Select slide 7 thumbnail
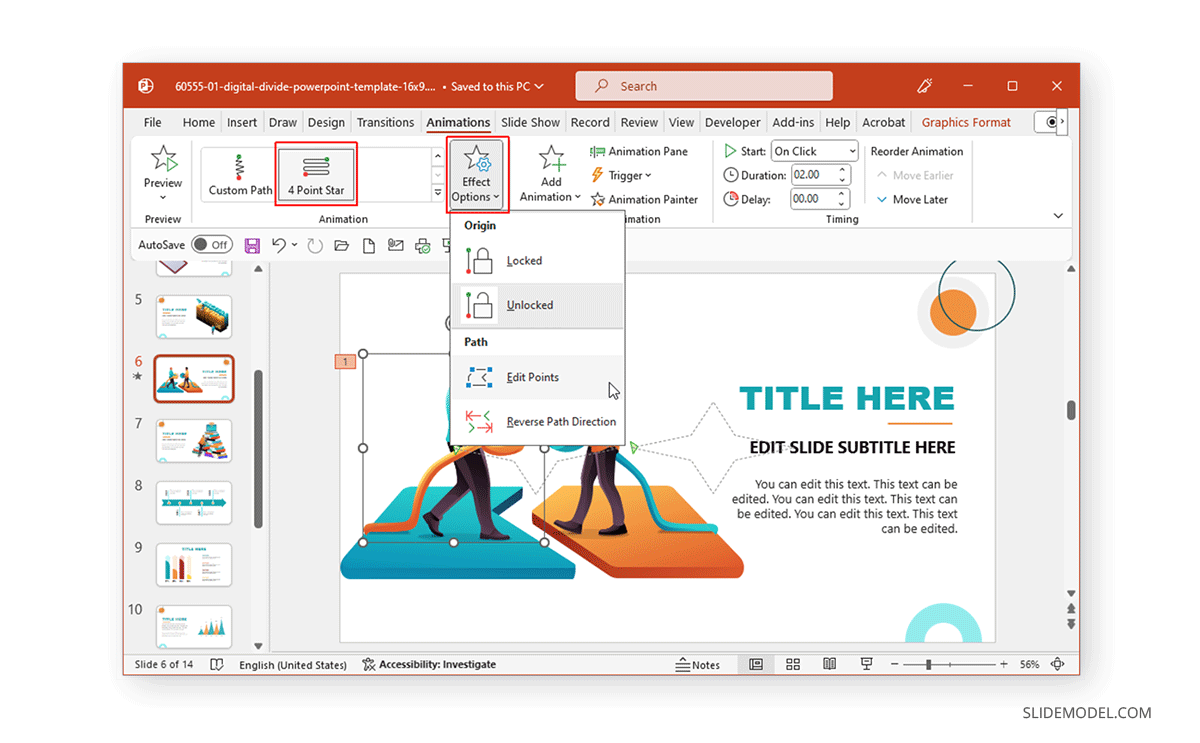The height and width of the screenshot is (743, 1200). coord(194,440)
